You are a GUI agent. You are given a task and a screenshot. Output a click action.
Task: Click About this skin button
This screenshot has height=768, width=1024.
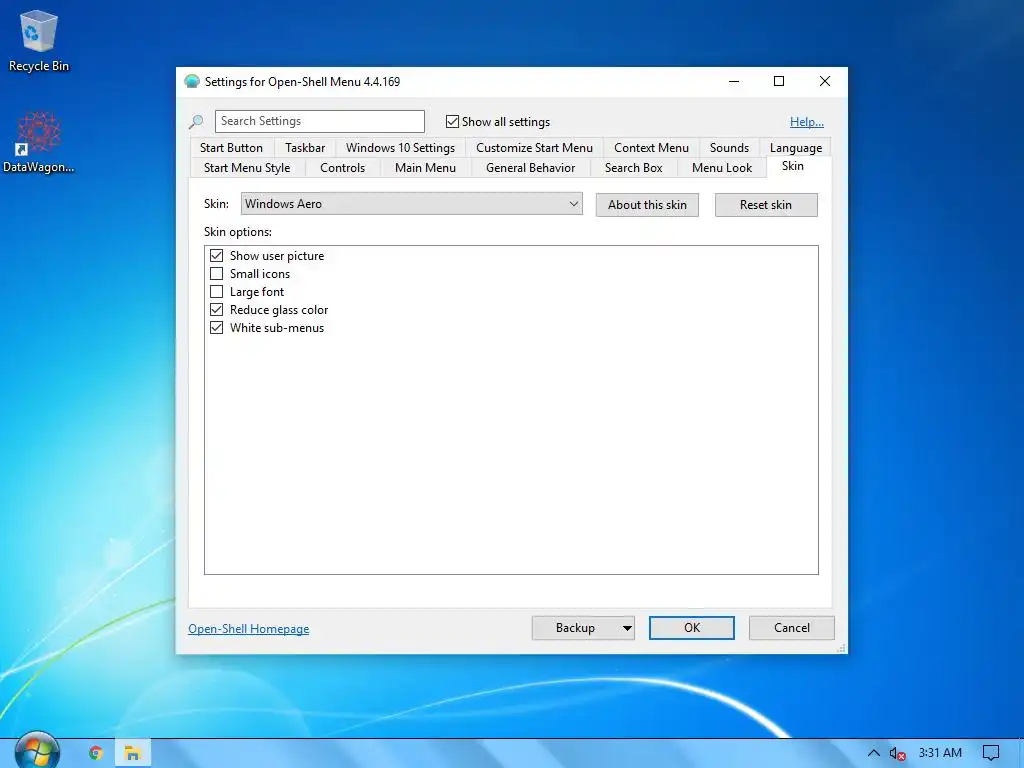(647, 204)
